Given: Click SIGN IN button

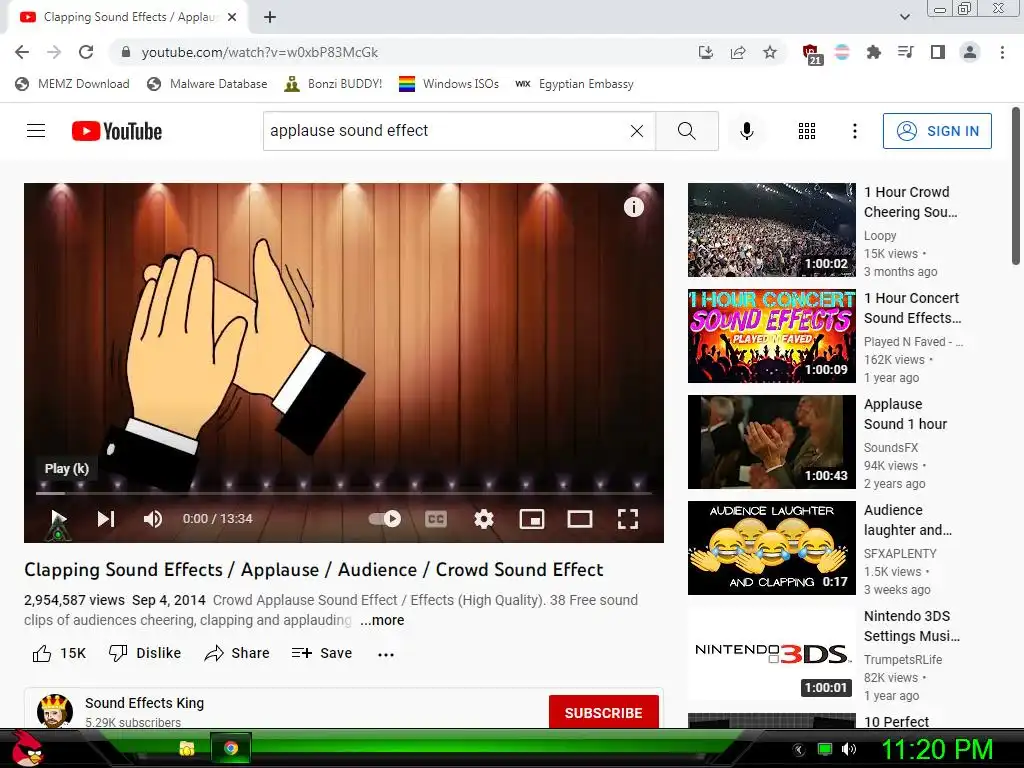Looking at the screenshot, I should 937,131.
